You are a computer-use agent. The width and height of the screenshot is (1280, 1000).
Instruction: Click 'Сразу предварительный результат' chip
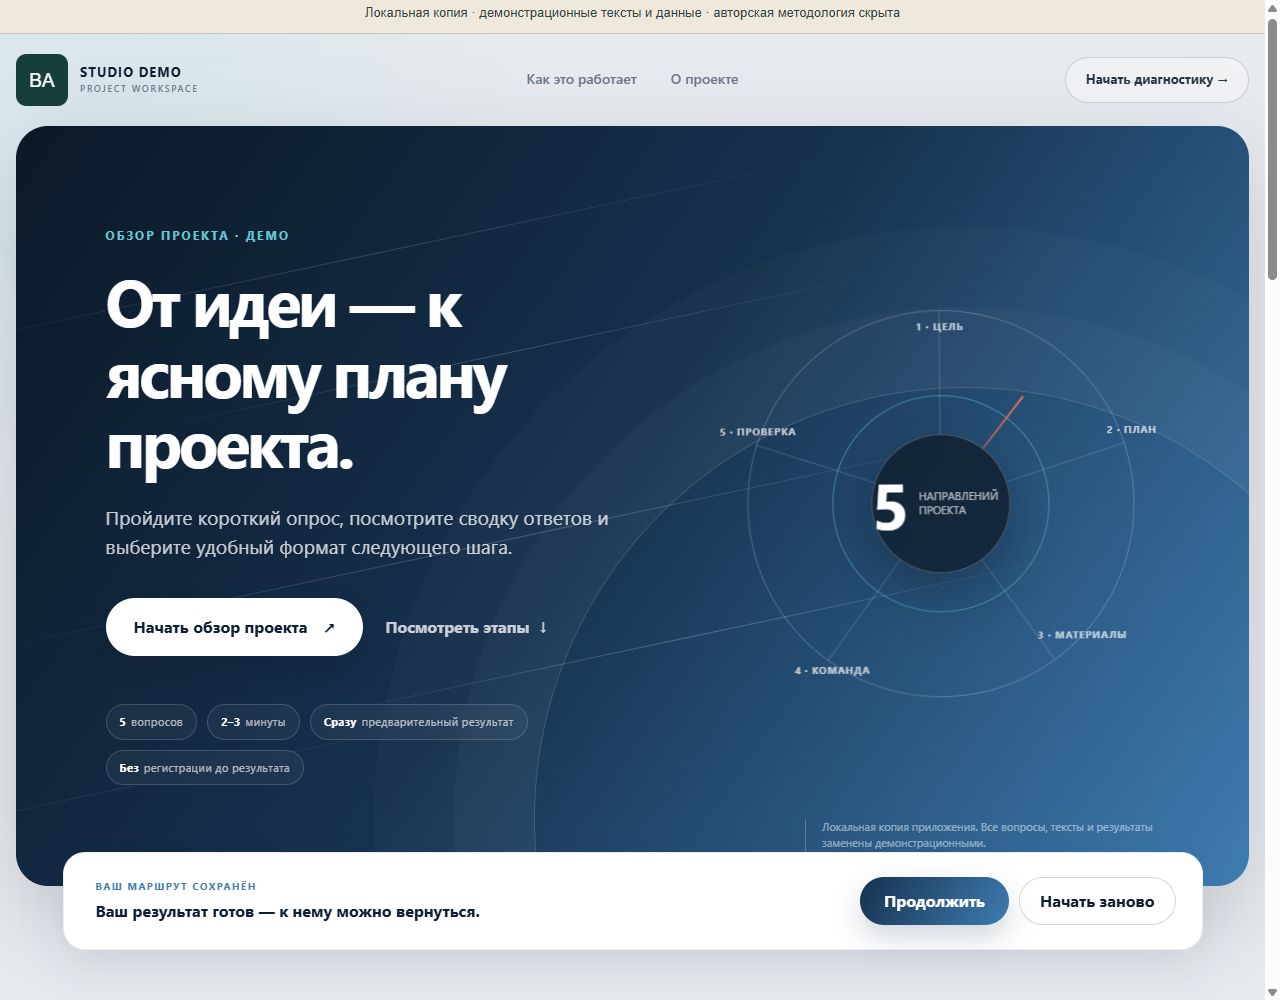tap(418, 722)
